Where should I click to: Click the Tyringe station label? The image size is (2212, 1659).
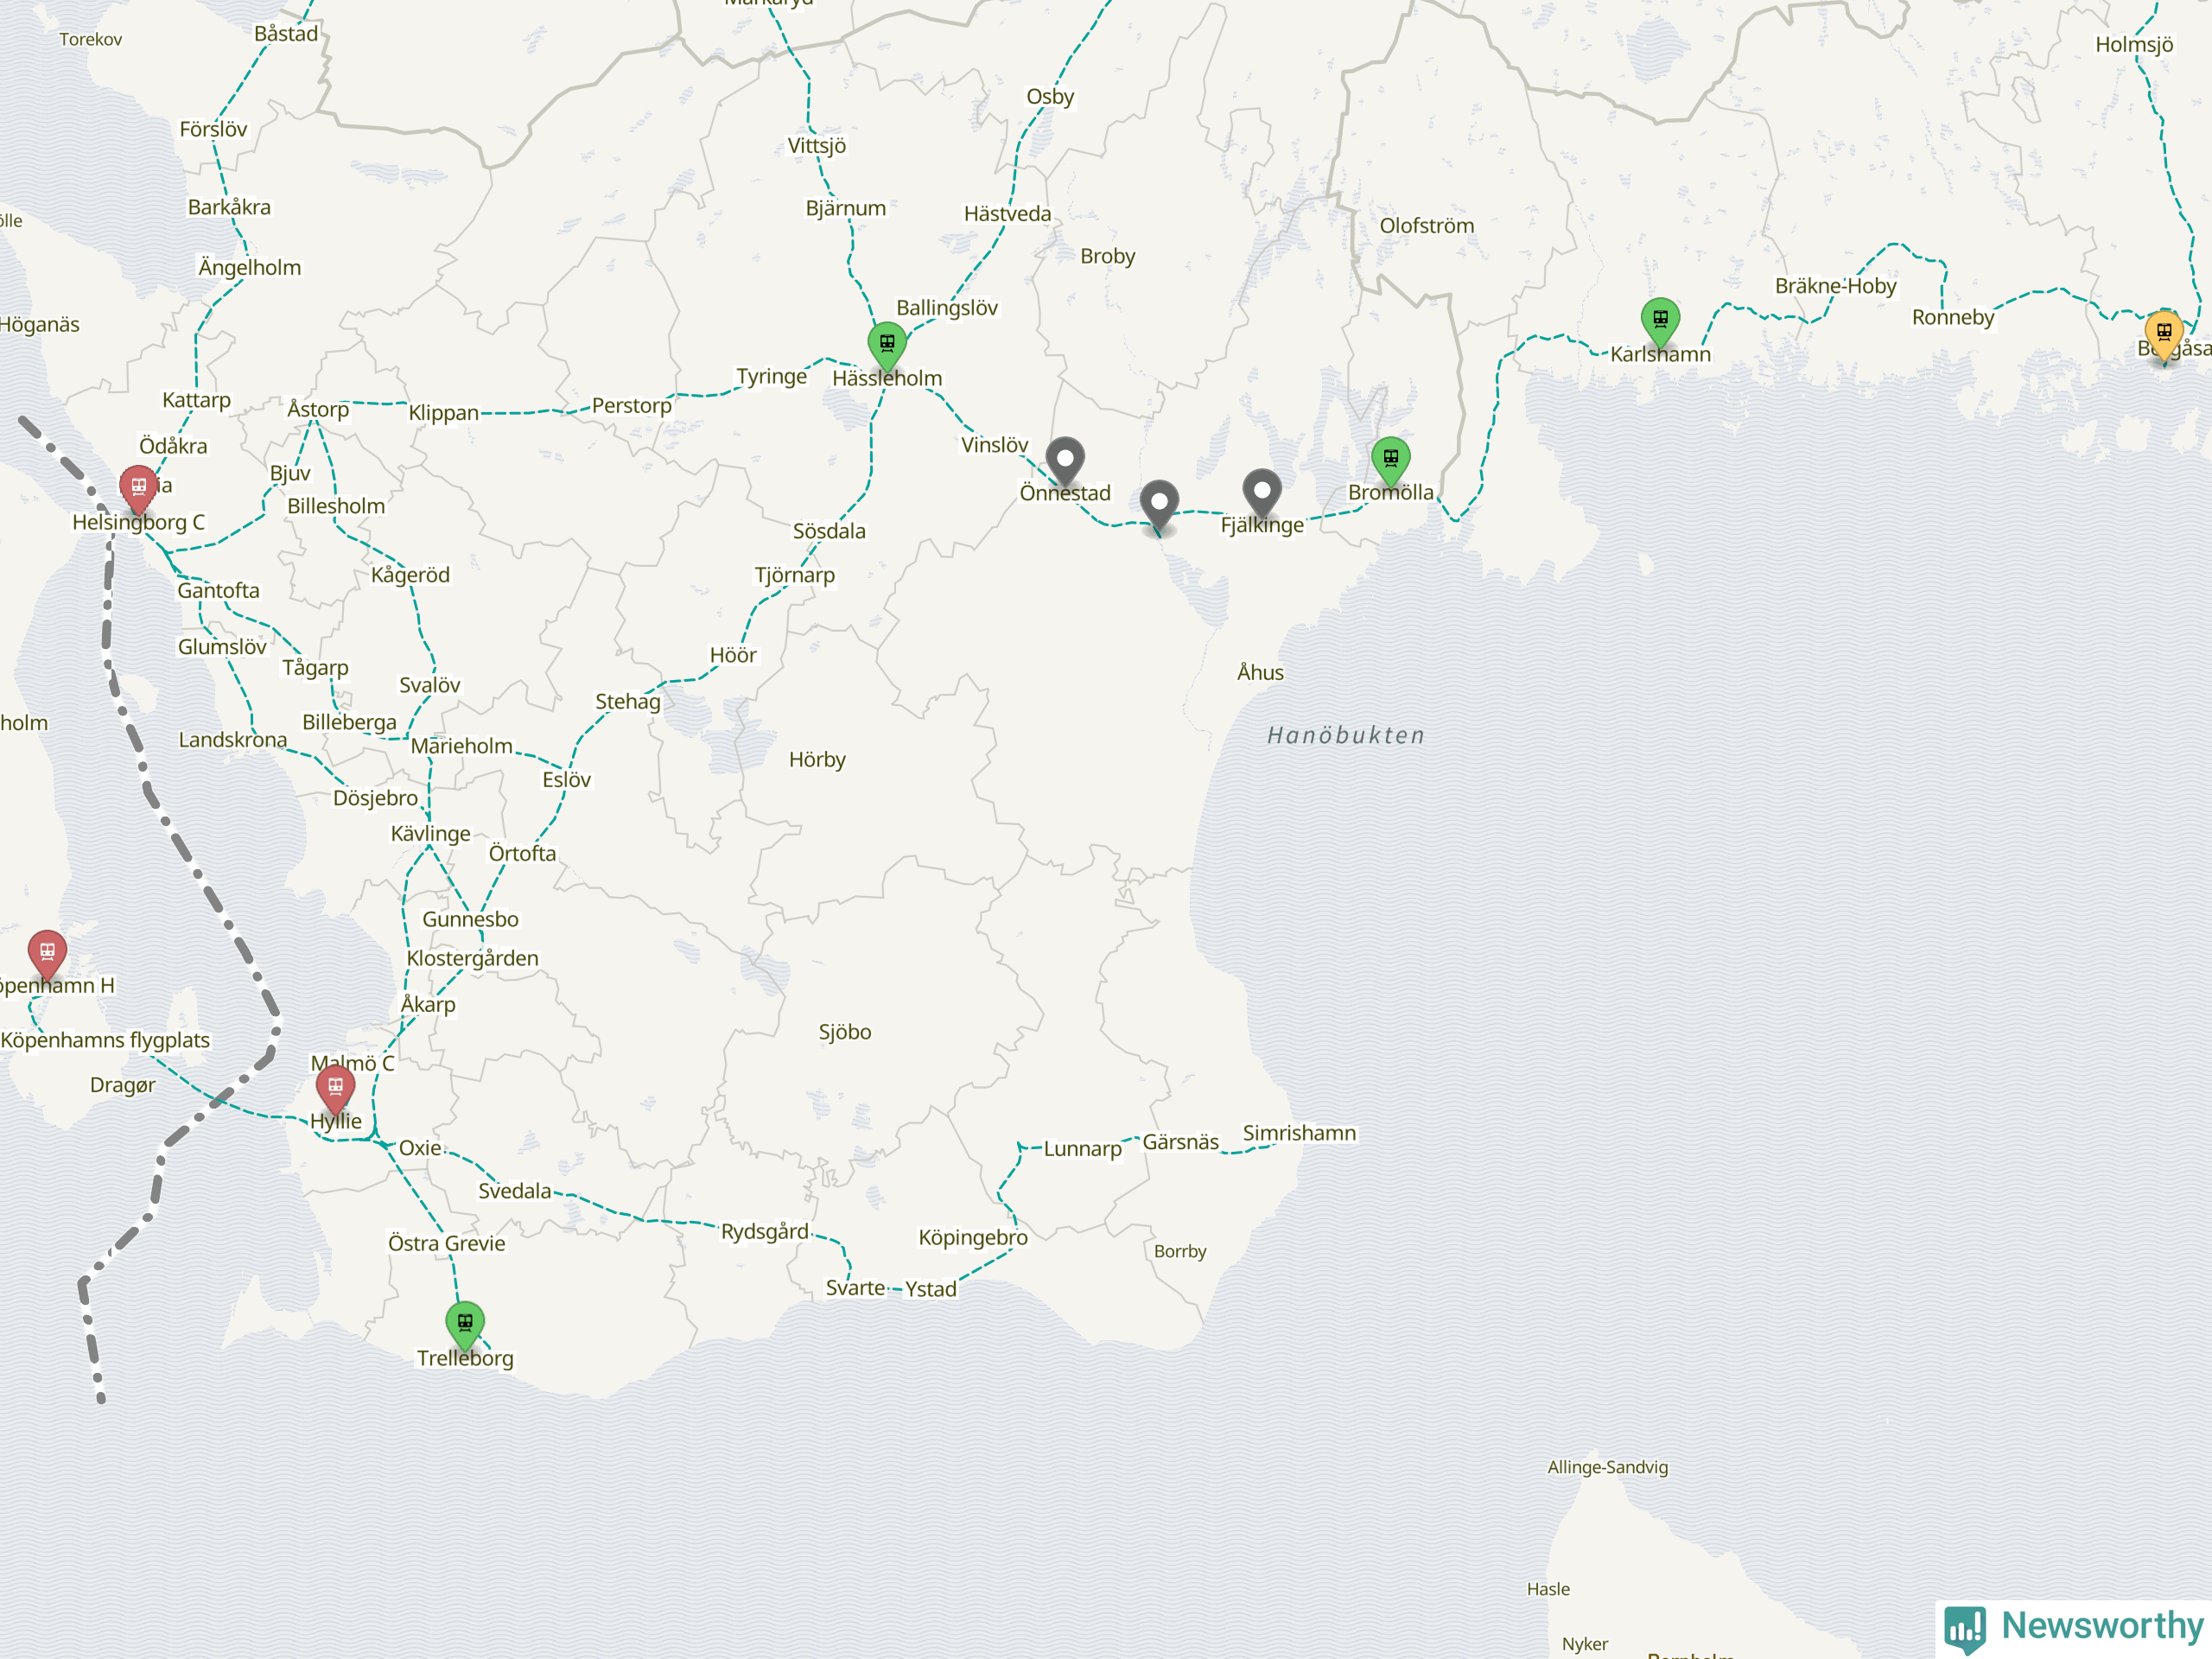pyautogui.click(x=771, y=377)
